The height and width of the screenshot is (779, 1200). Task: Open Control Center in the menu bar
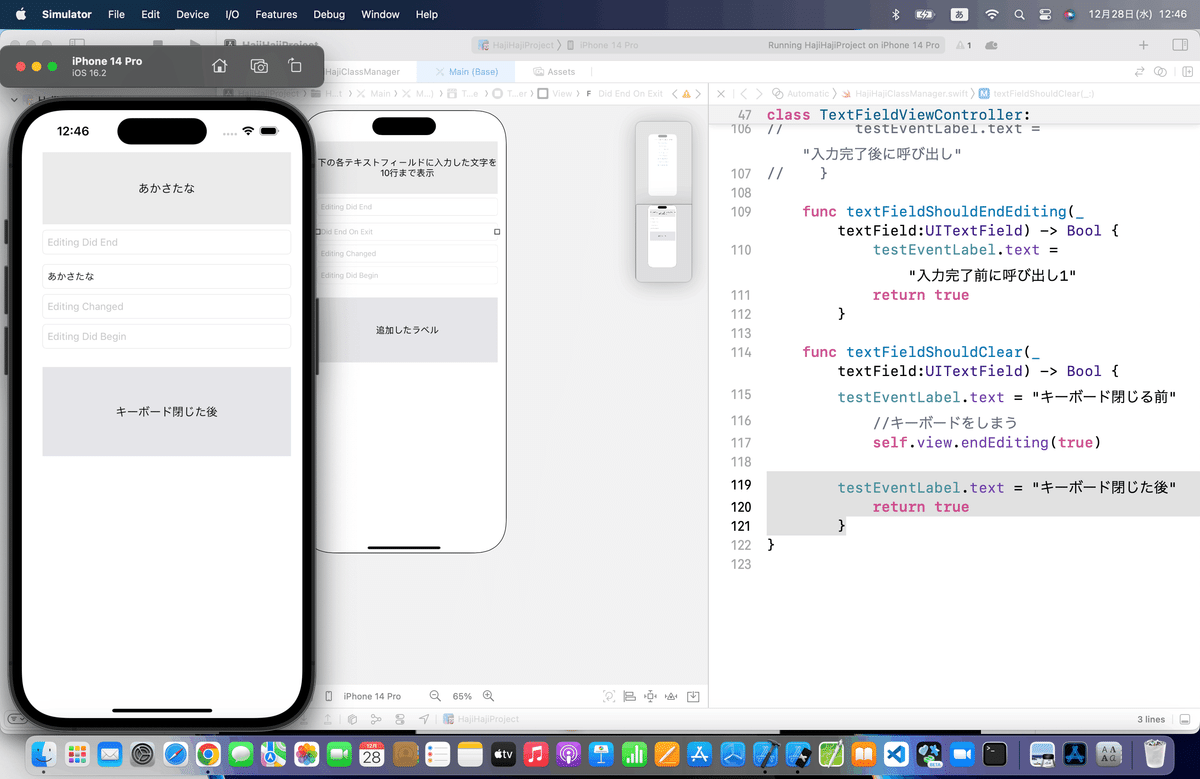tap(1045, 14)
